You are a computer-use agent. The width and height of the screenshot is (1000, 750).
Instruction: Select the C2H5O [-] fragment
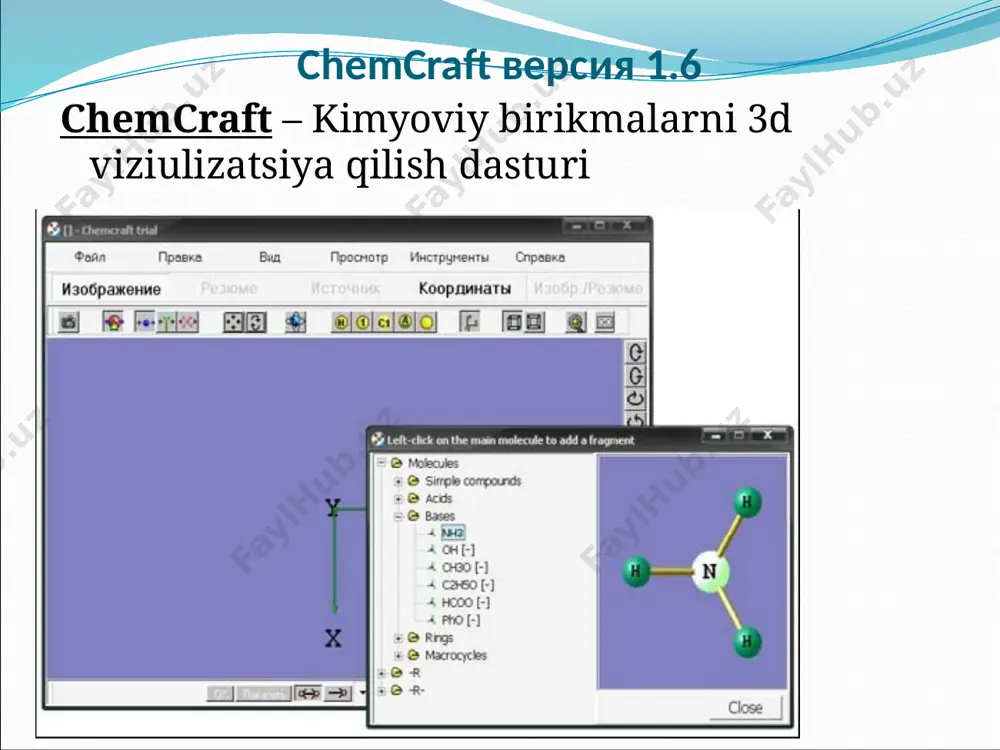(468, 585)
